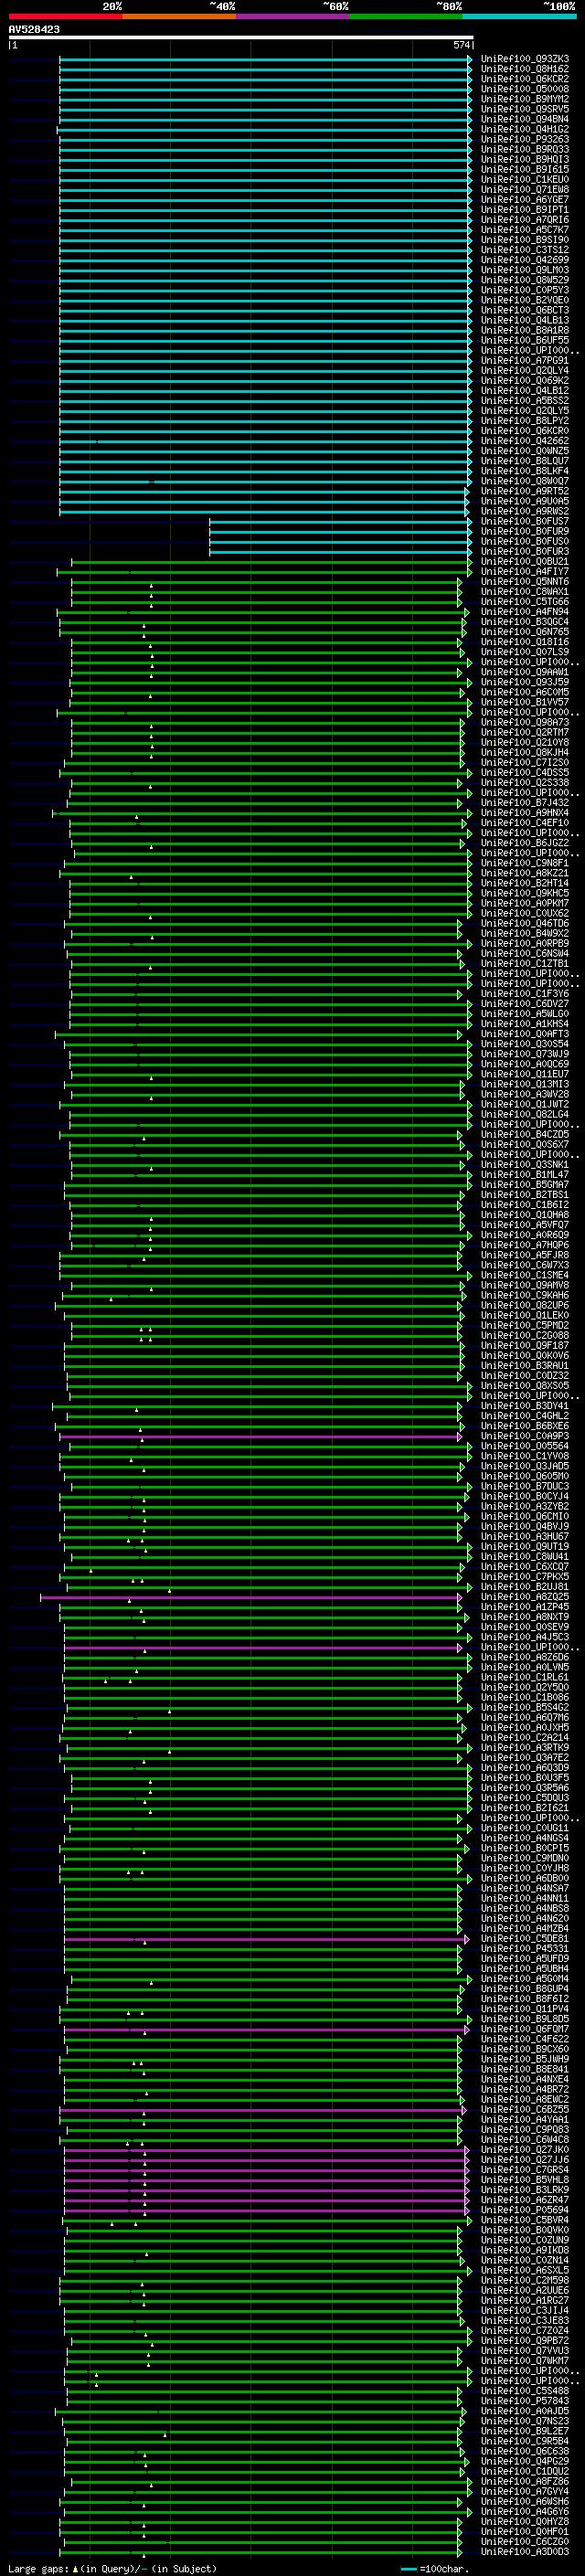Select the UniRef100_A6SXL5 label

[525, 2271]
